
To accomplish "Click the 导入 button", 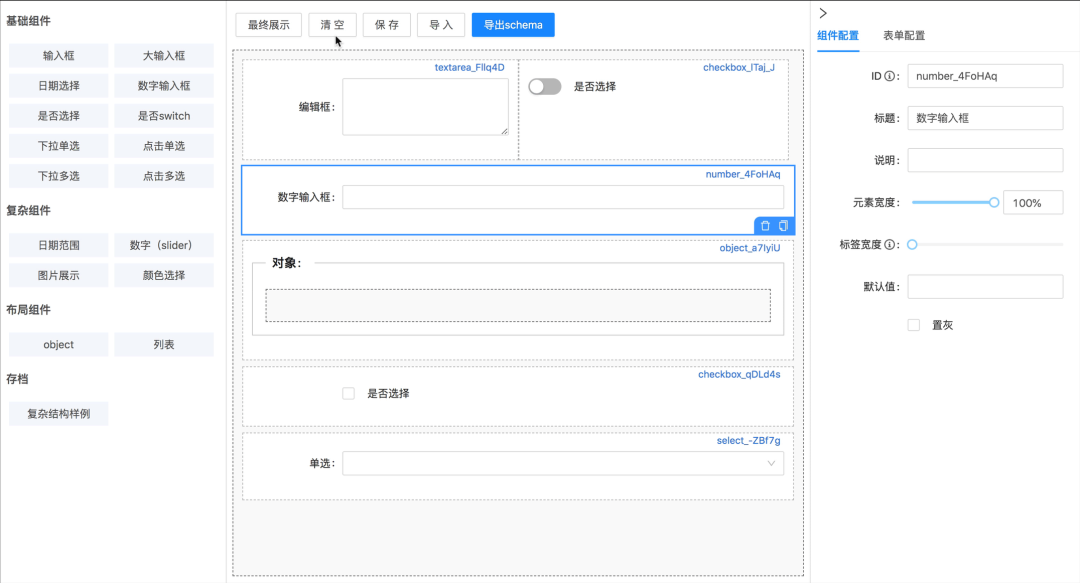I will pyautogui.click(x=441, y=25).
